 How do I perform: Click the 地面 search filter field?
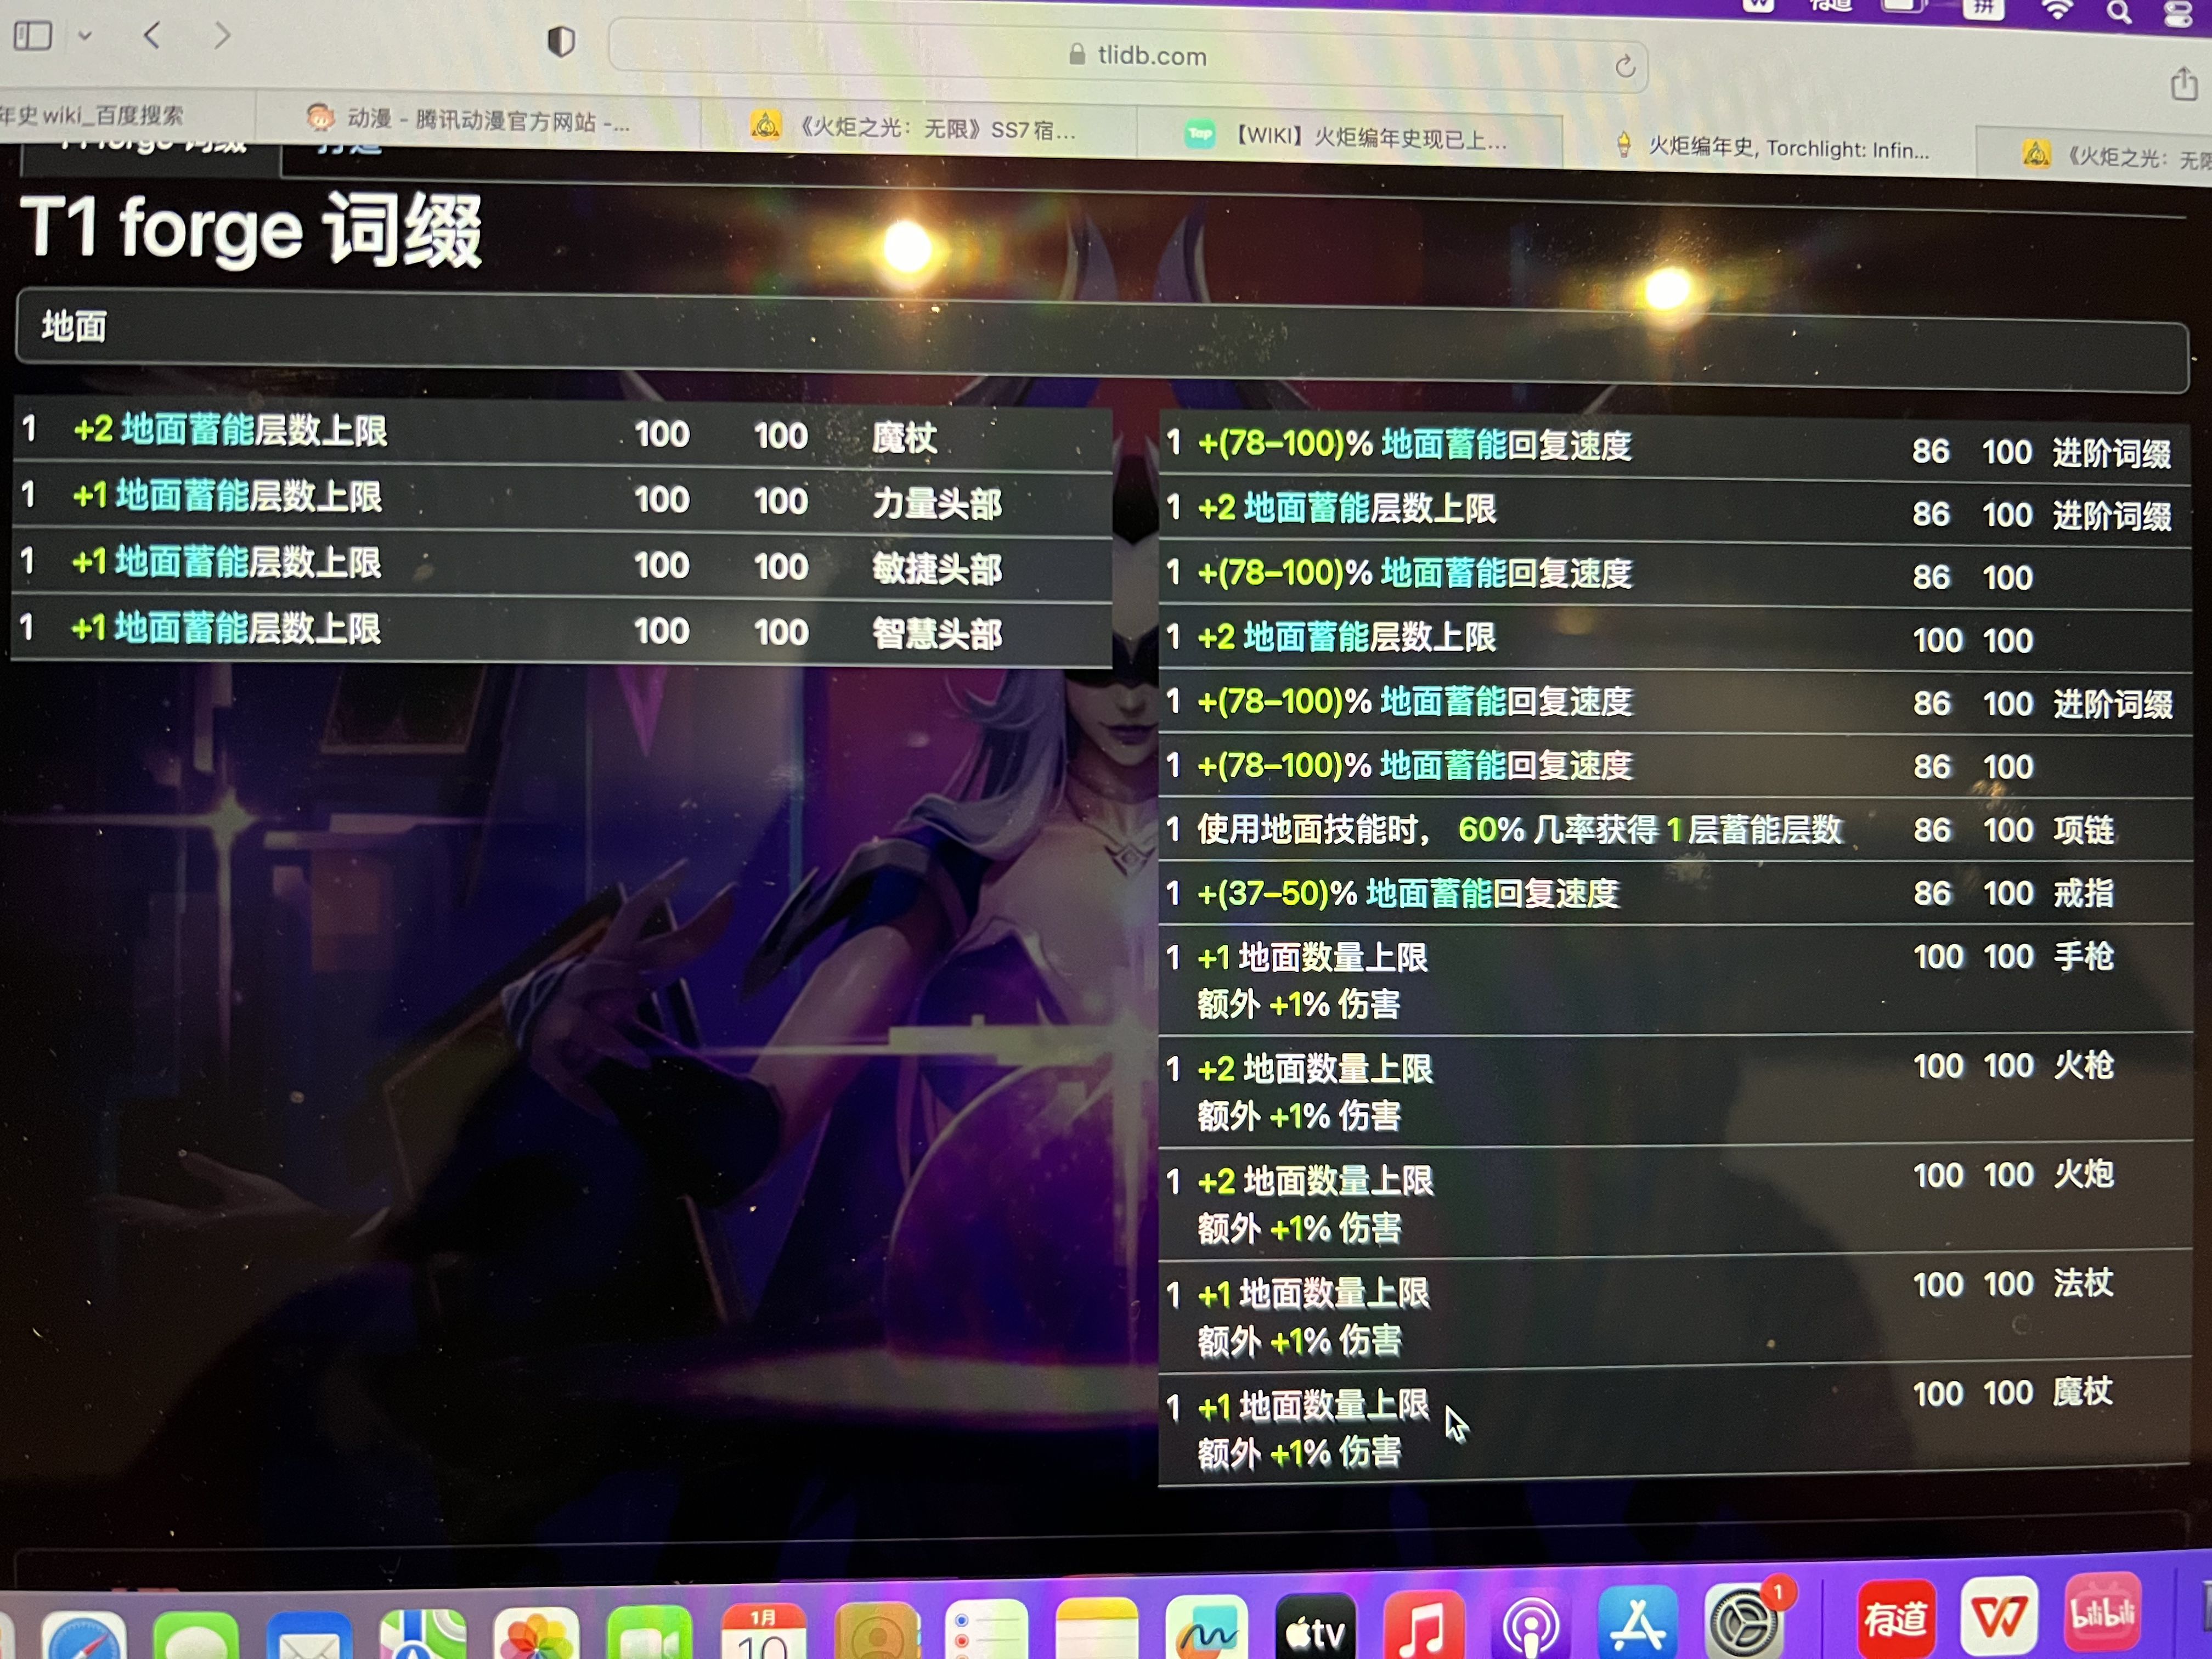click(1102, 340)
